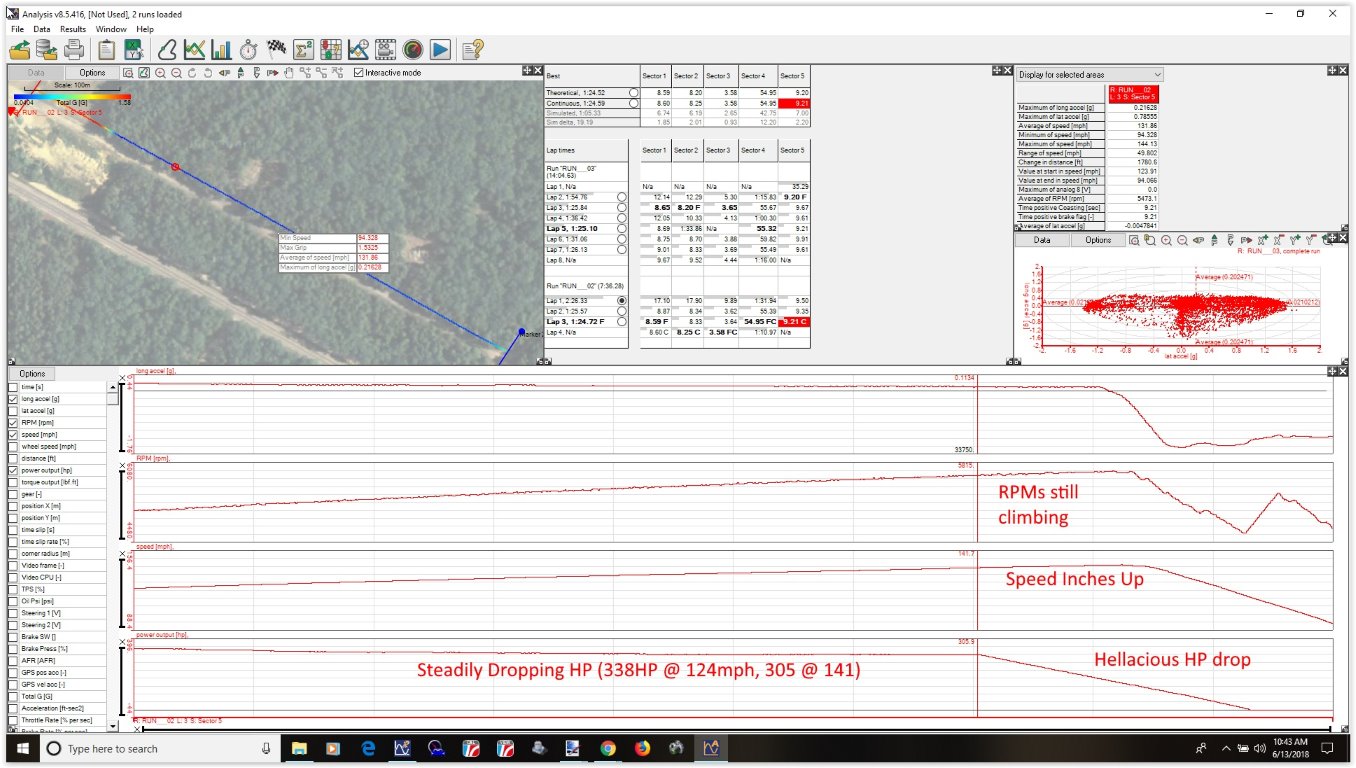The height and width of the screenshot is (768, 1356).
Task: Open the notification center icon
Action: point(1328,748)
